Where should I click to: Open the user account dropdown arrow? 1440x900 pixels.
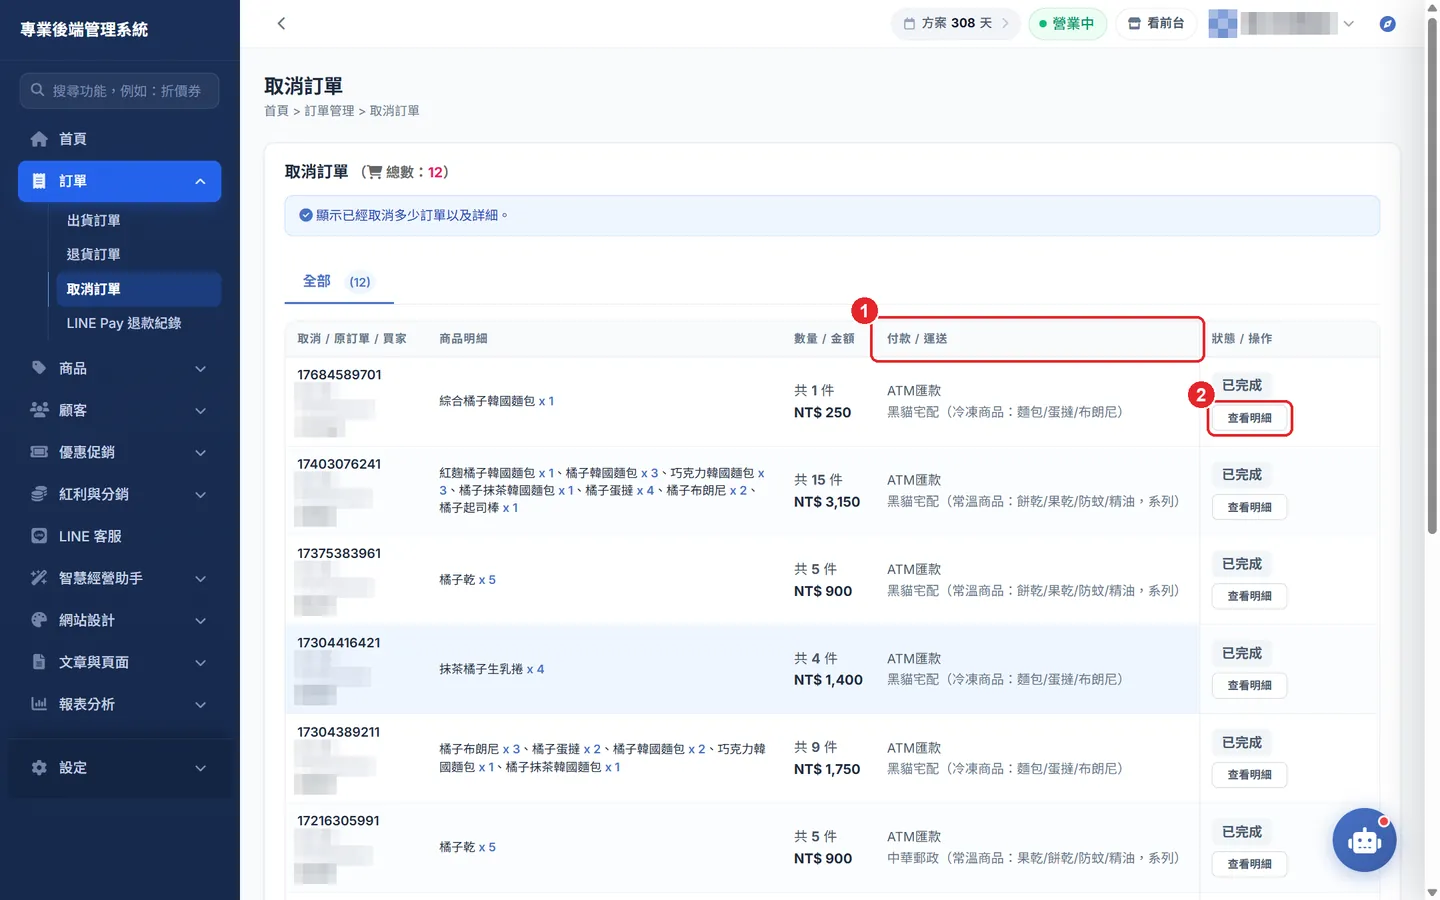(1349, 24)
